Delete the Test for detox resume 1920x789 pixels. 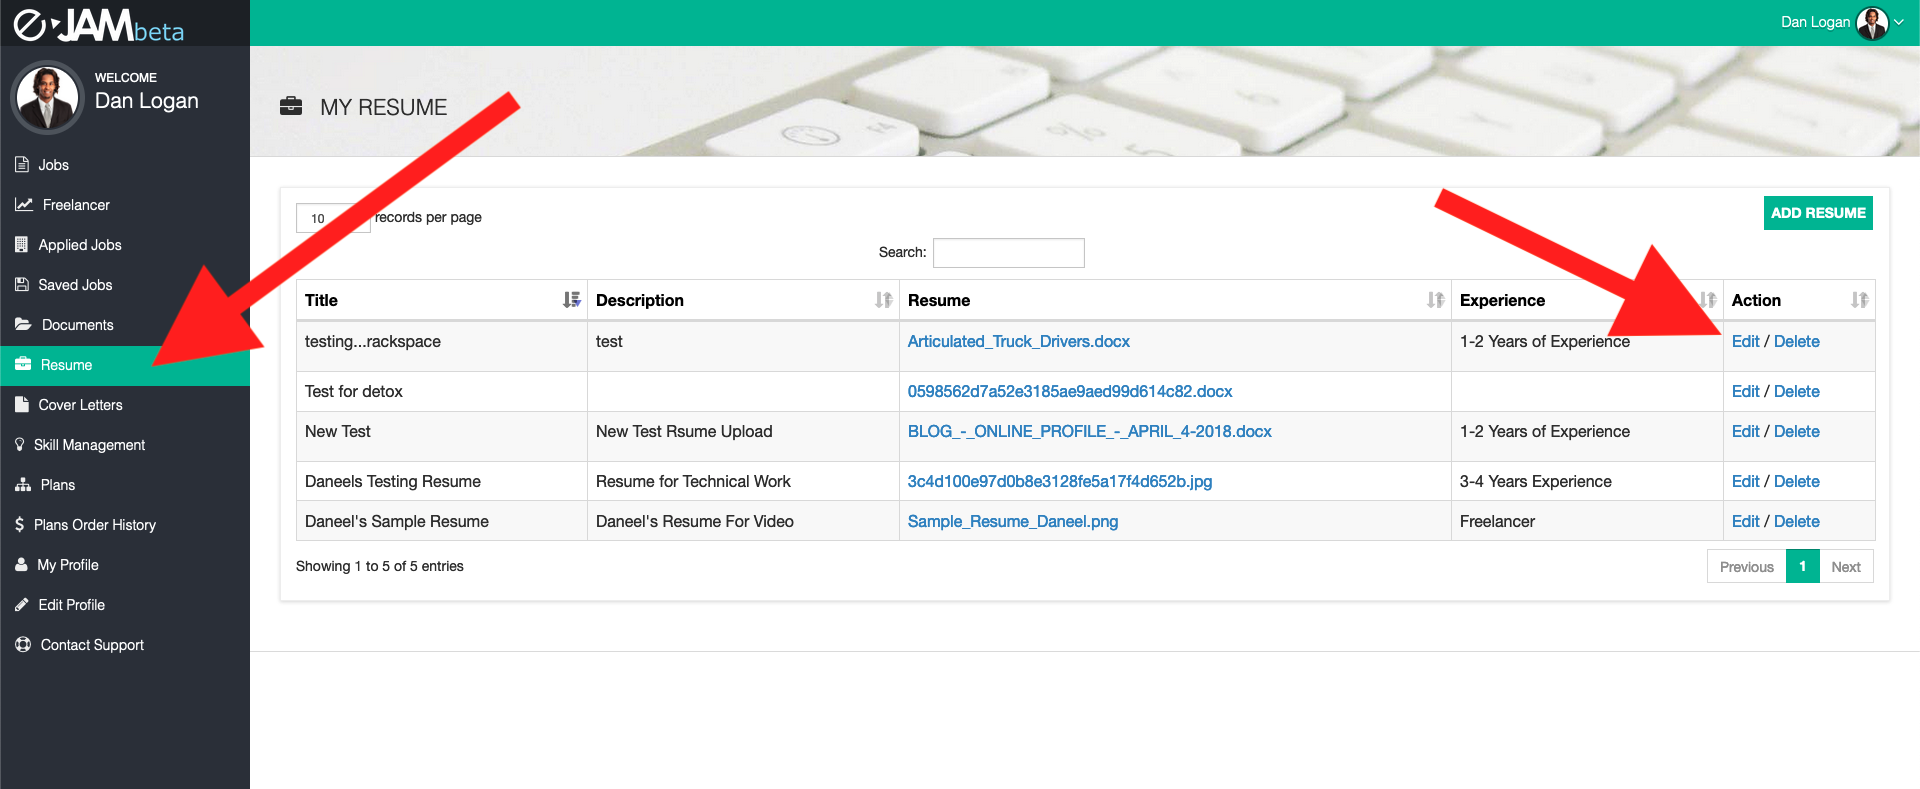1797,391
